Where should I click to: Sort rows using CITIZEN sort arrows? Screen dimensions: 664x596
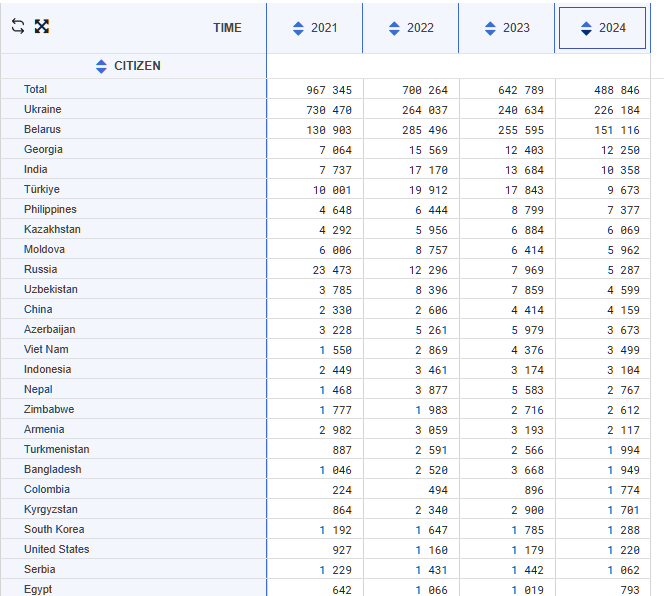101,66
